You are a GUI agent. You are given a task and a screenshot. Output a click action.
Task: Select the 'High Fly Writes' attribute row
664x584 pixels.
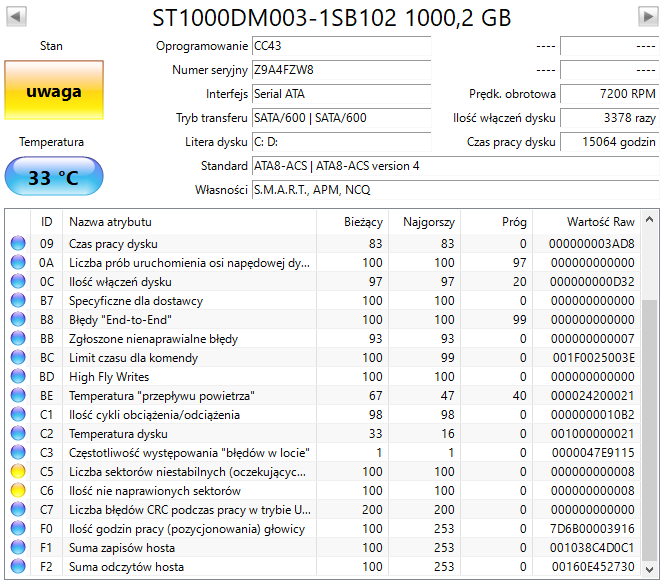(190, 377)
